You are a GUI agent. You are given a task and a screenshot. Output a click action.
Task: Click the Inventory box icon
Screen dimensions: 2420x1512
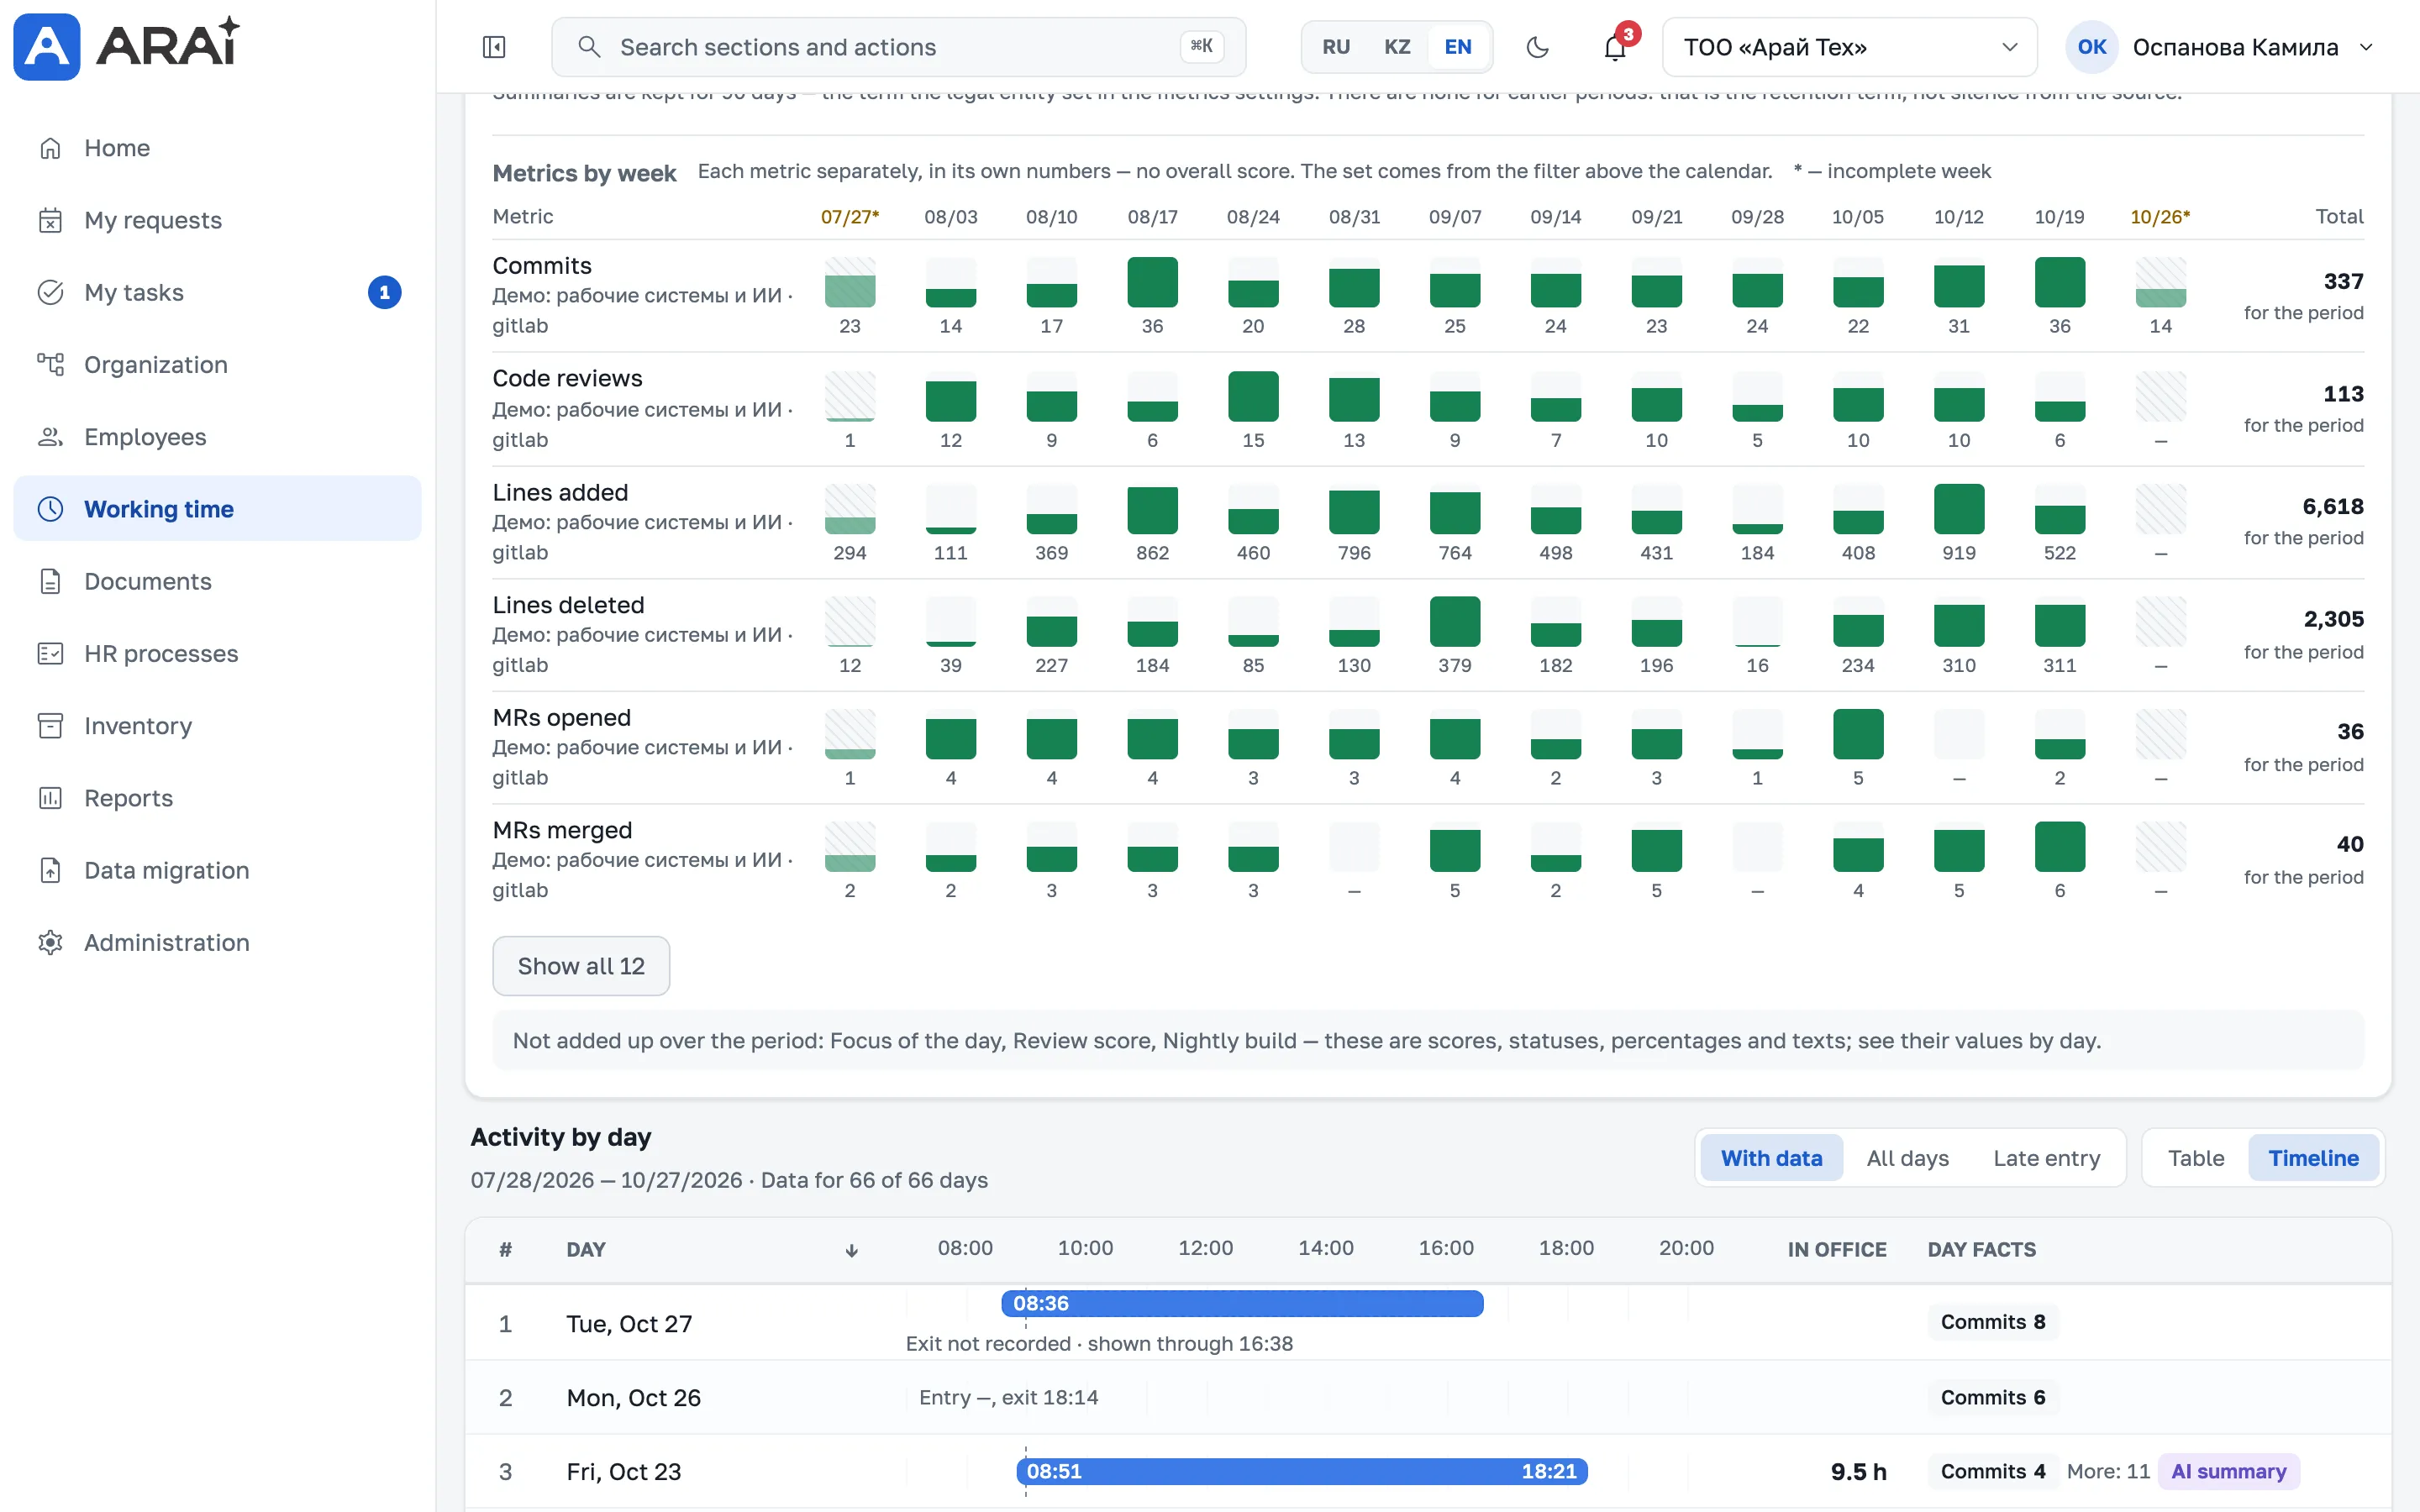[50, 726]
